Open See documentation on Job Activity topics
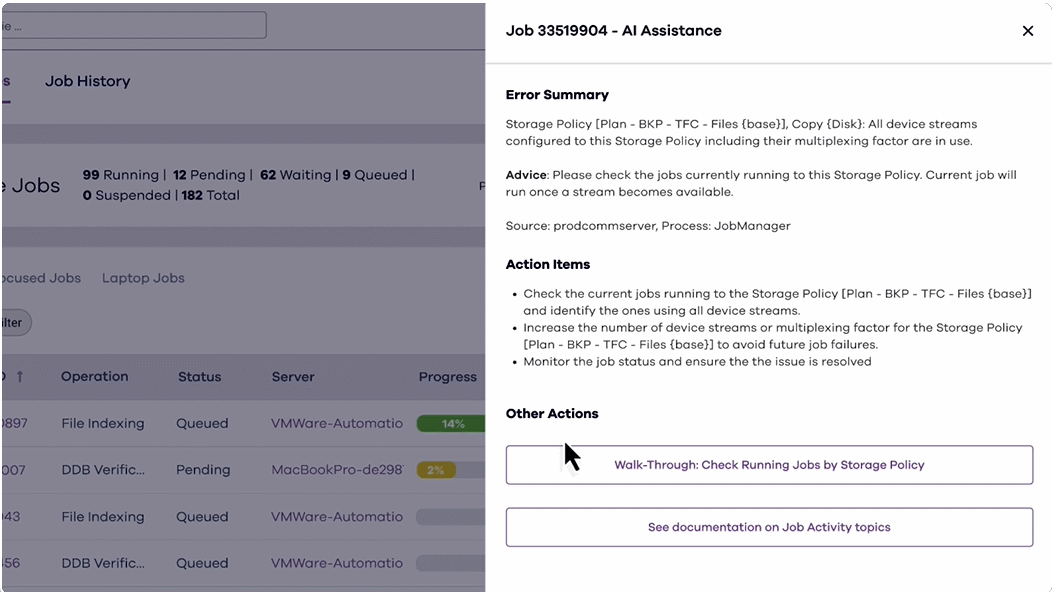 [x=769, y=527]
